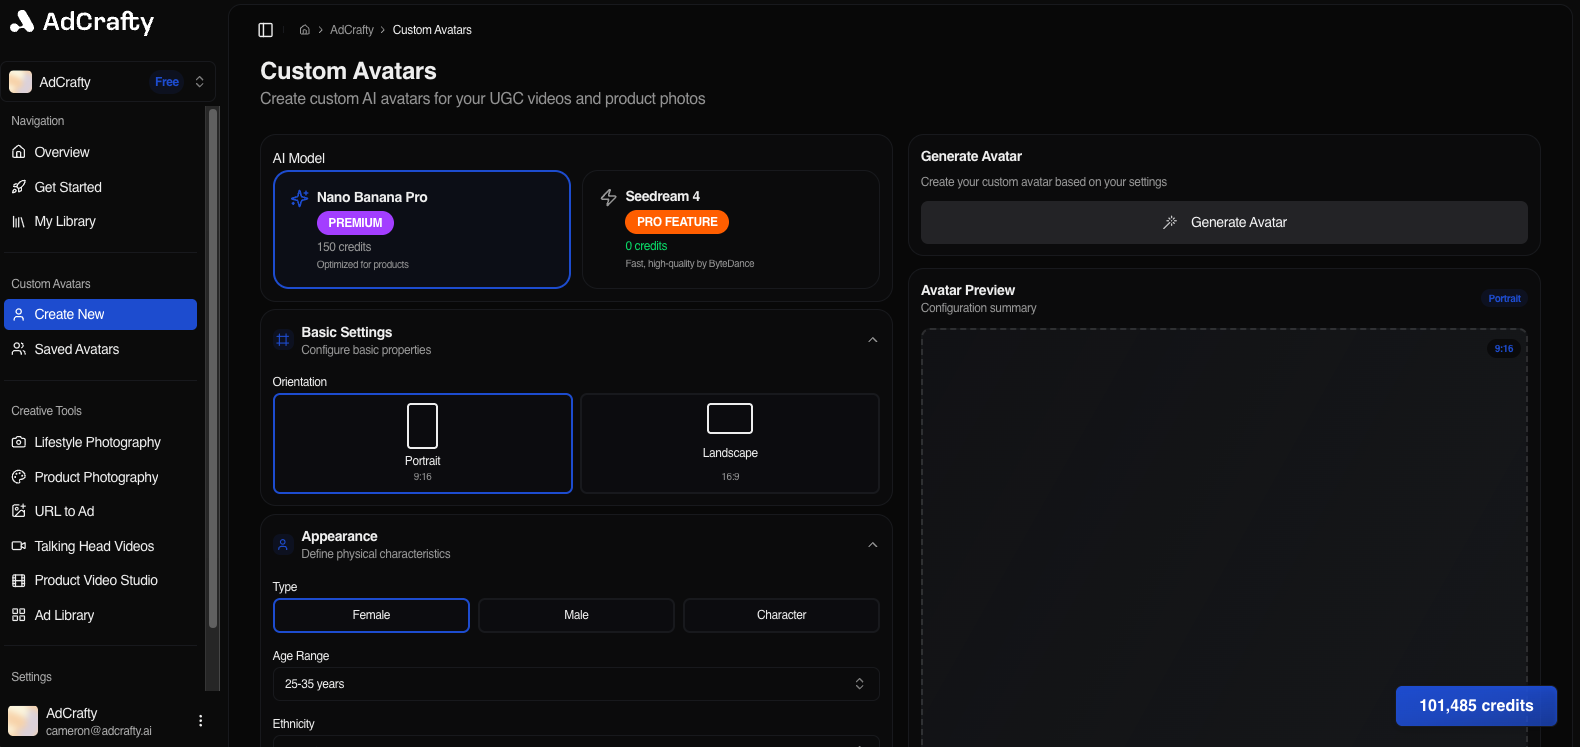Select the Nano Banana Pro model
The image size is (1580, 747).
tap(422, 229)
